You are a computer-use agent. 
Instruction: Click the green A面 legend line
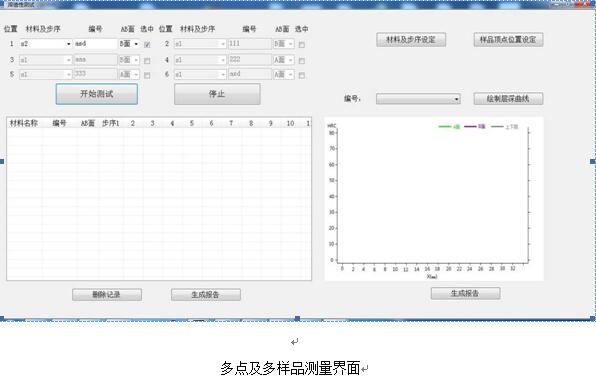[x=445, y=127]
